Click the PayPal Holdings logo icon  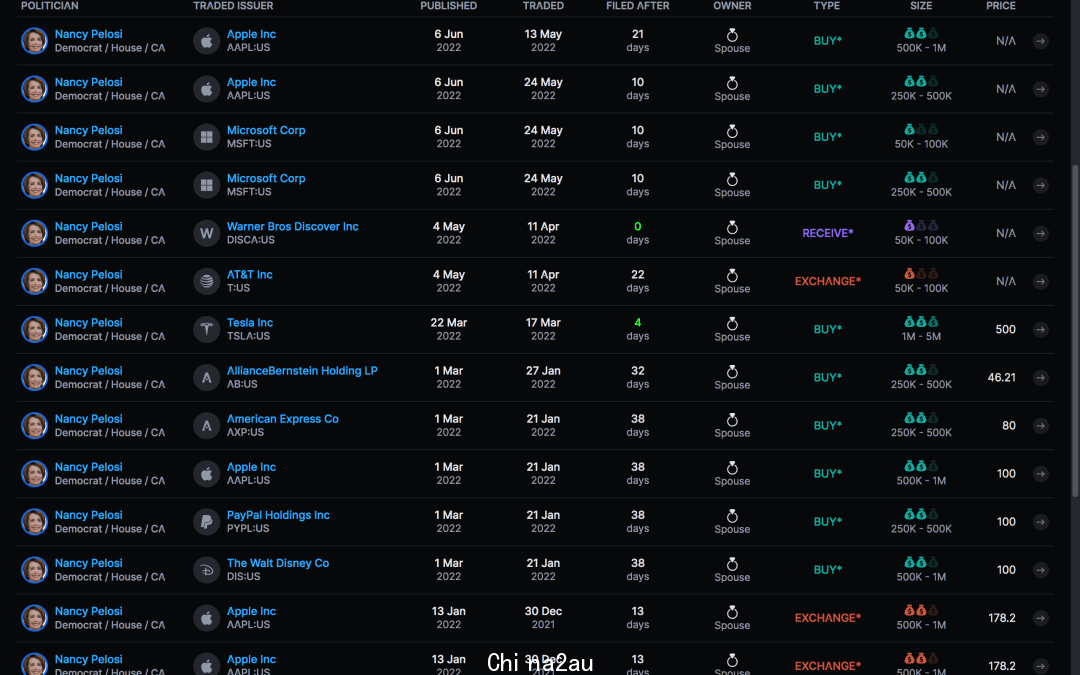(x=206, y=522)
